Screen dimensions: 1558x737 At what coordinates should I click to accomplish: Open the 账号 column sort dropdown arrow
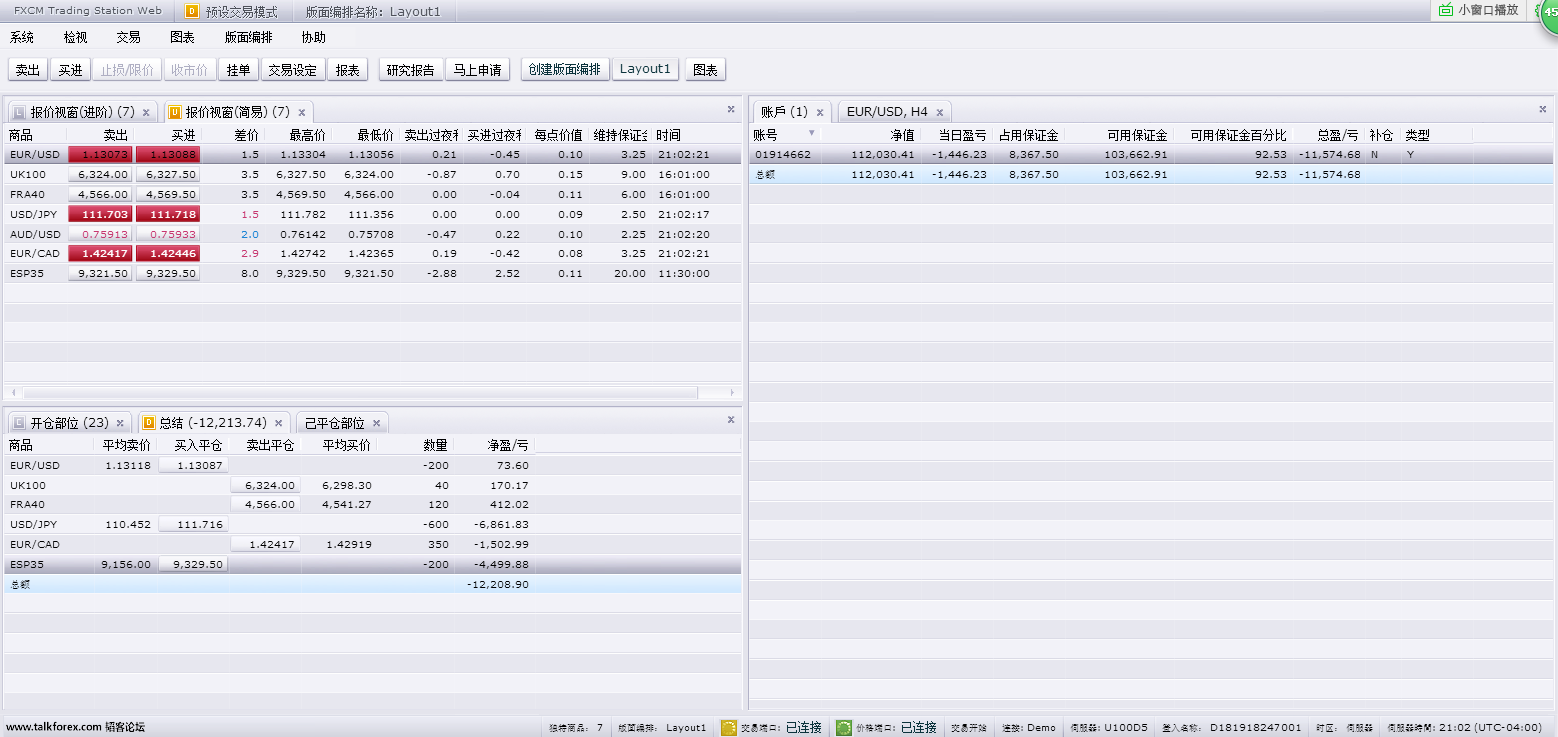(811, 133)
